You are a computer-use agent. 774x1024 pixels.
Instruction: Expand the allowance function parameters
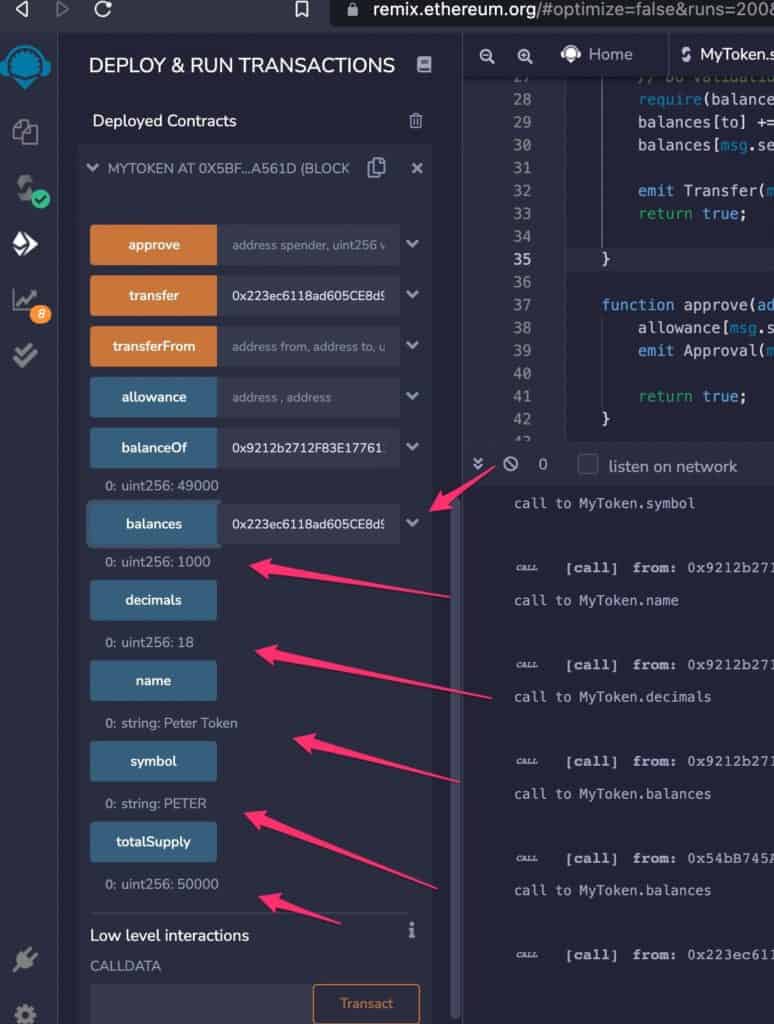pos(412,396)
